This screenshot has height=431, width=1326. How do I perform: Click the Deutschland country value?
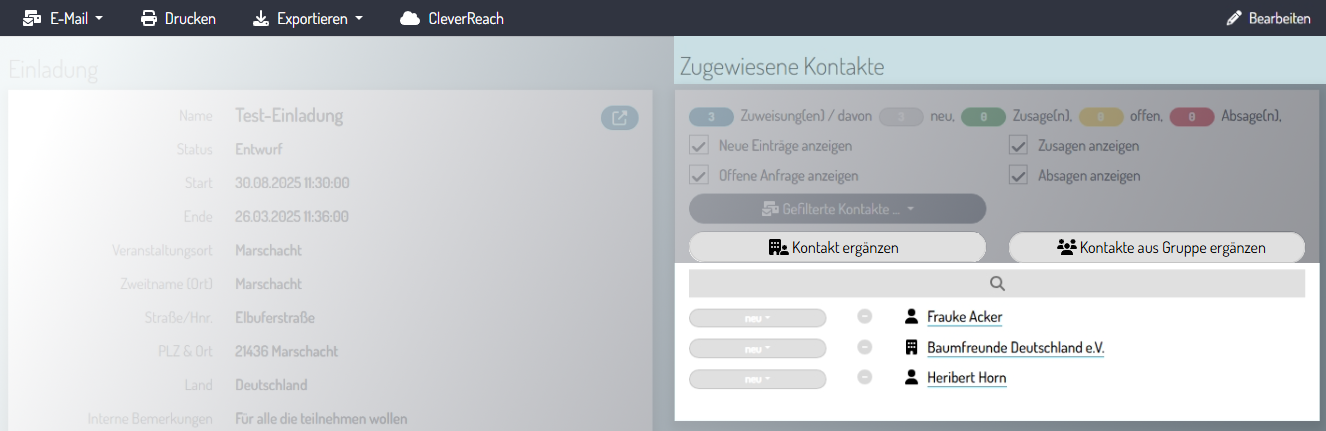[271, 385]
